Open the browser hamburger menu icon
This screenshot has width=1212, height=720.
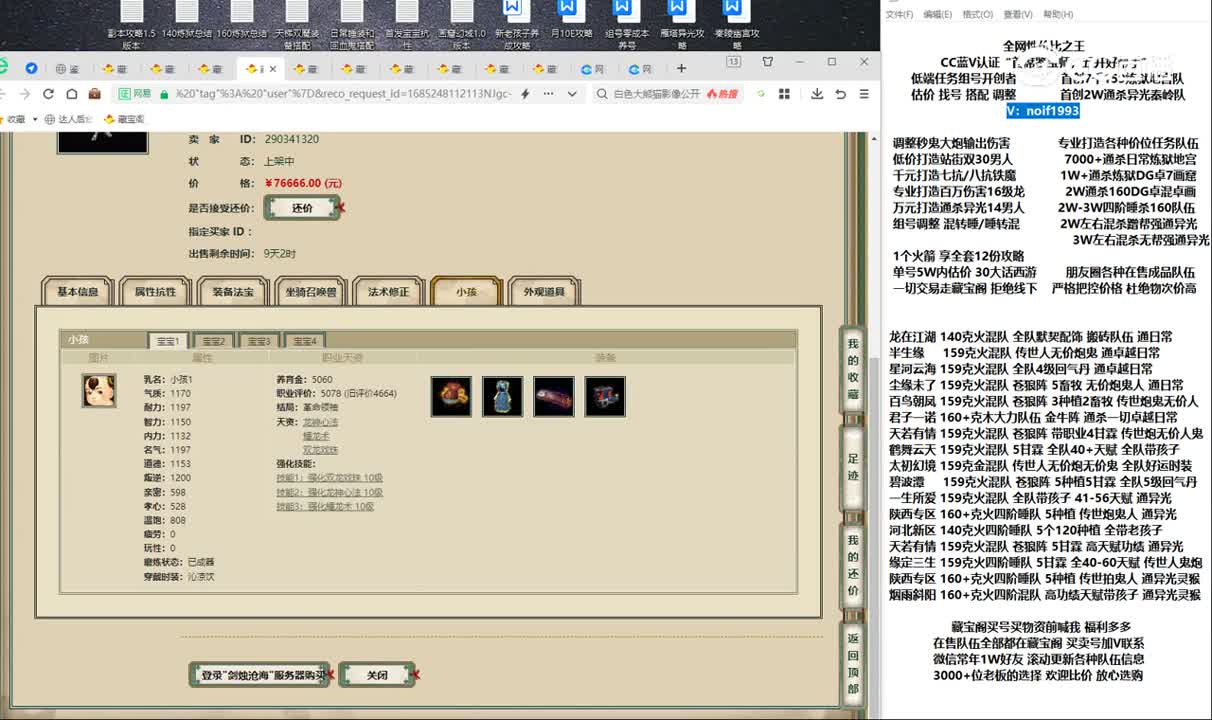coord(864,93)
